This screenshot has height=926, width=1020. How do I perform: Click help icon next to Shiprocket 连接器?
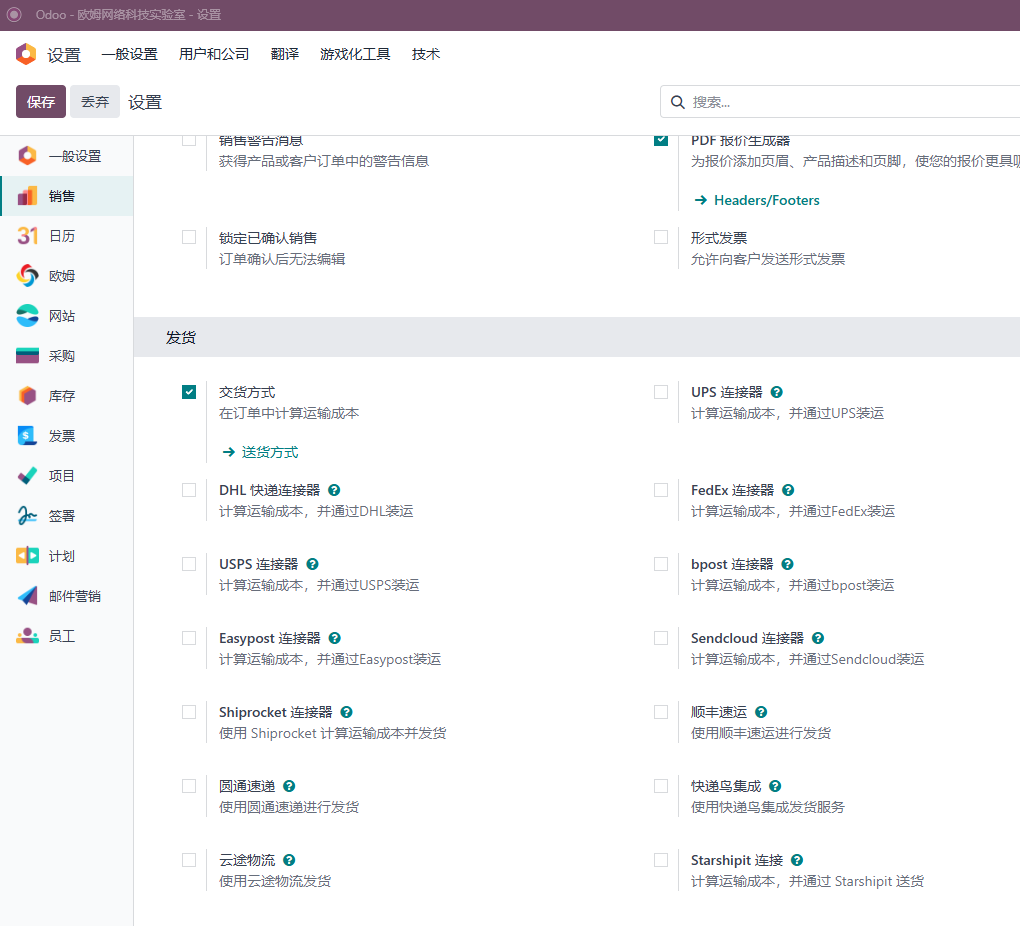pyautogui.click(x=347, y=712)
